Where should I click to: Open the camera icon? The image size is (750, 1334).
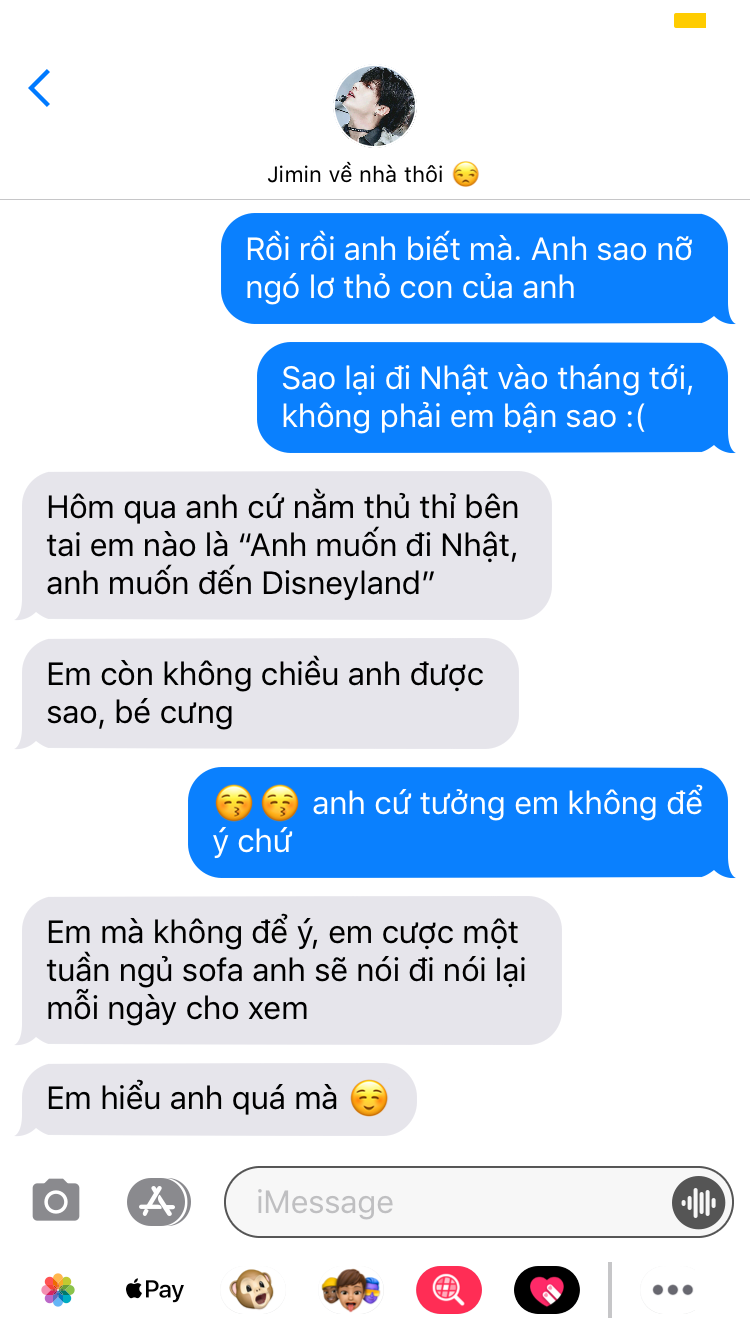[x=56, y=1201]
